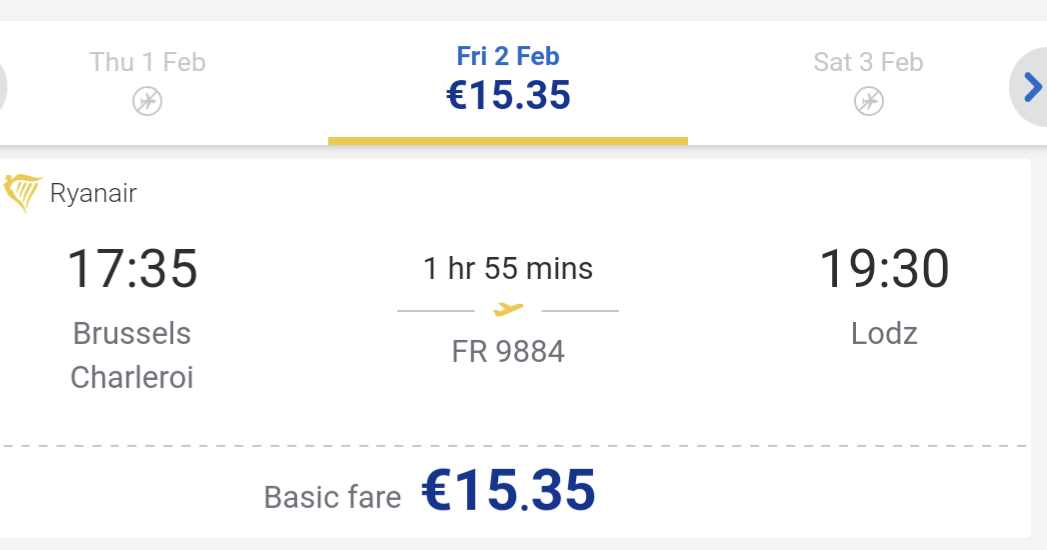
Task: Click the 19:30 arrival time
Action: point(884,268)
